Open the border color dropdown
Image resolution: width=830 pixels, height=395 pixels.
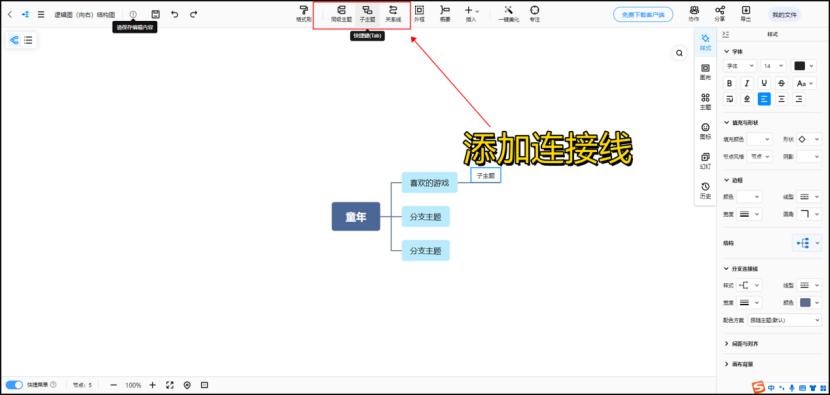coord(750,196)
